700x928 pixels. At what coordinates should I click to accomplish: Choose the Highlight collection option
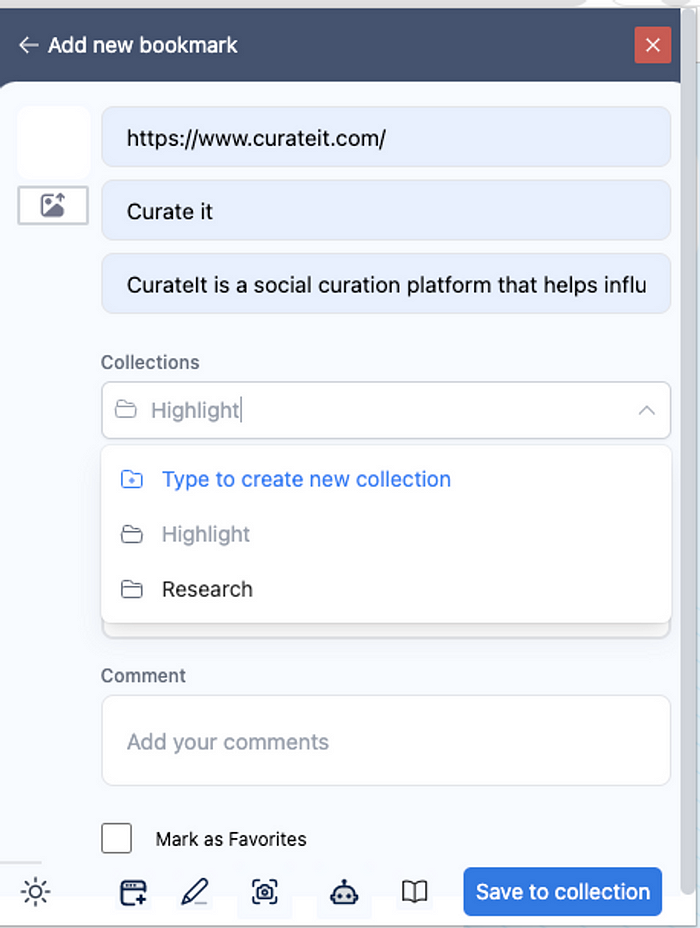click(x=386, y=534)
